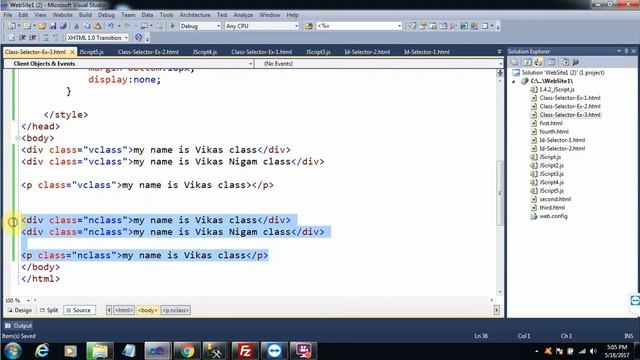Select Id-Selector-1.html in Solution Explorer
640x360 pixels.
(x=562, y=140)
